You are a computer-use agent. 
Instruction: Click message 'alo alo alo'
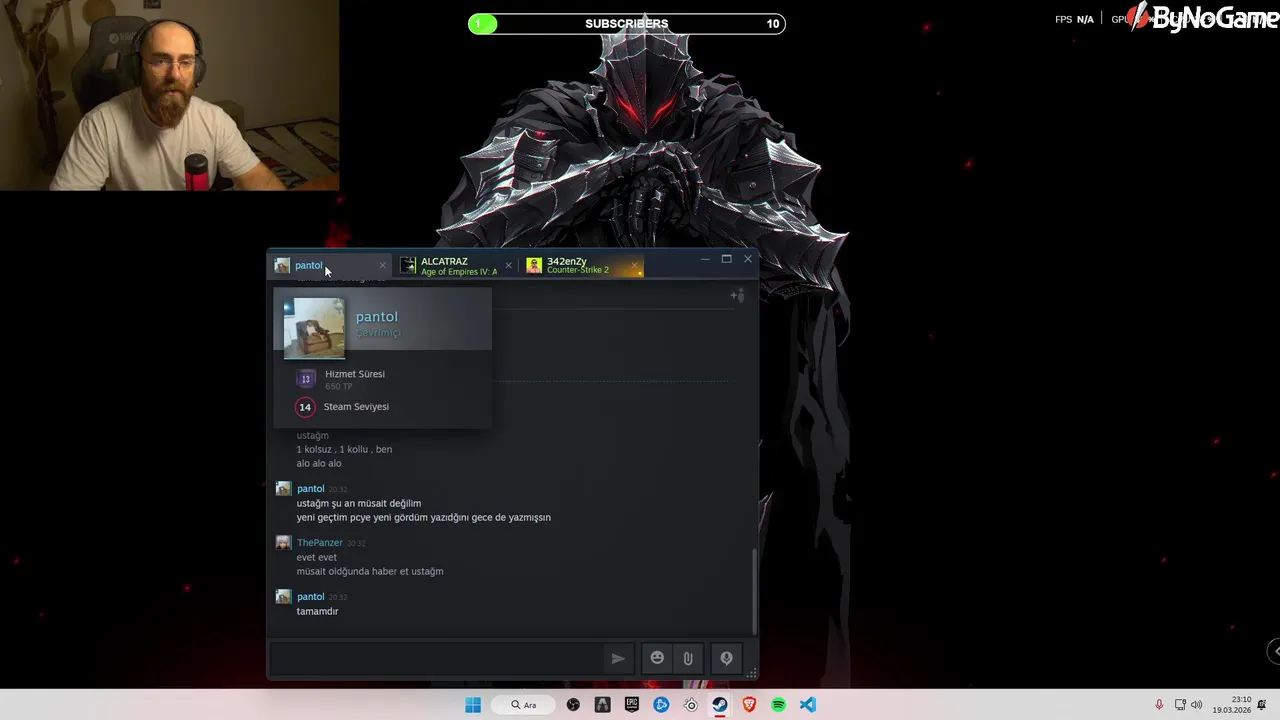click(x=319, y=463)
